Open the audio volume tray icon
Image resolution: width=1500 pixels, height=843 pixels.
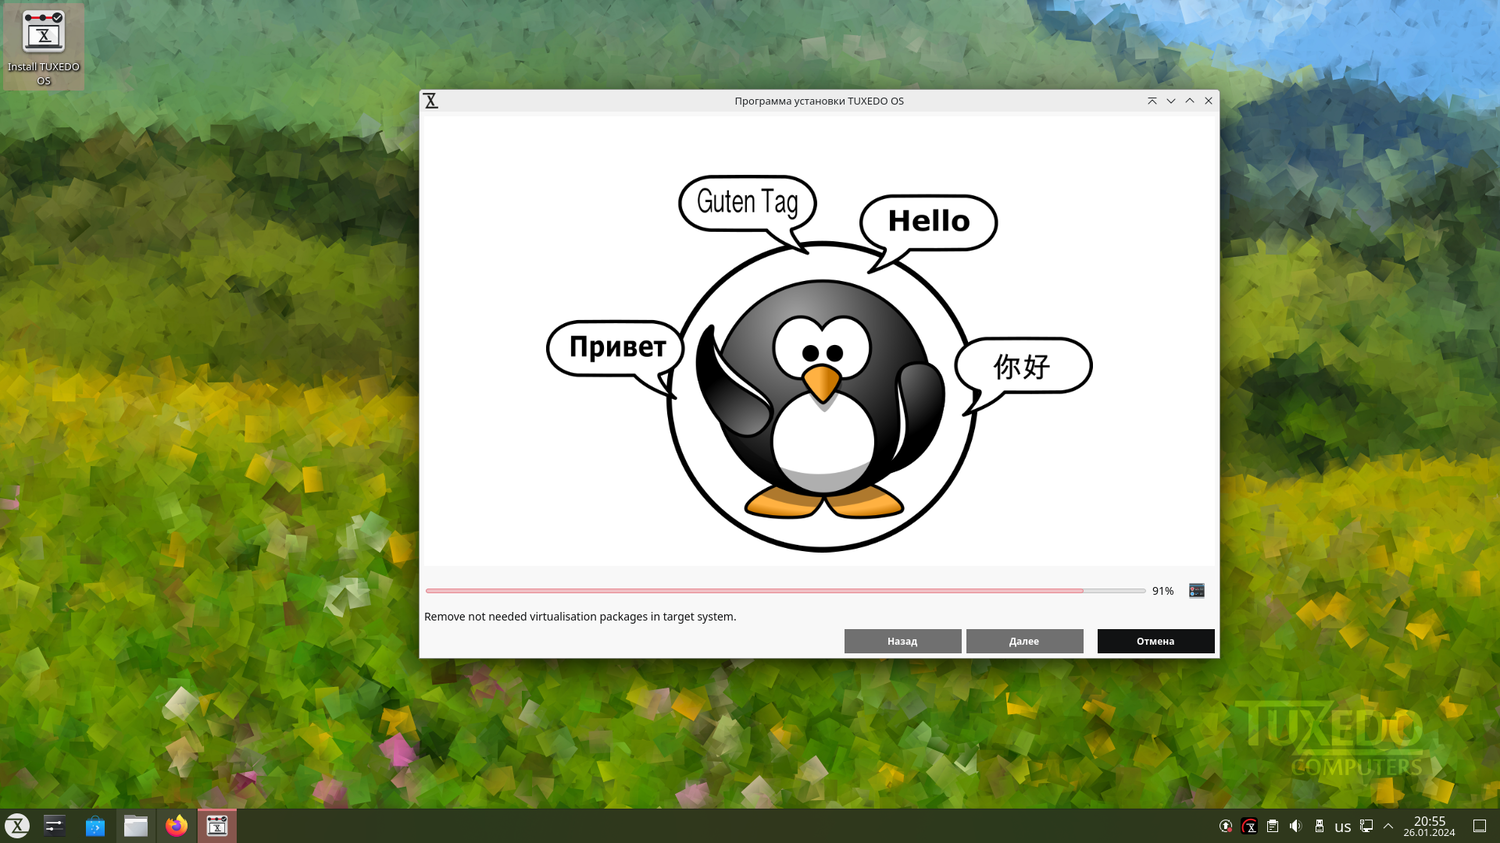click(1295, 826)
